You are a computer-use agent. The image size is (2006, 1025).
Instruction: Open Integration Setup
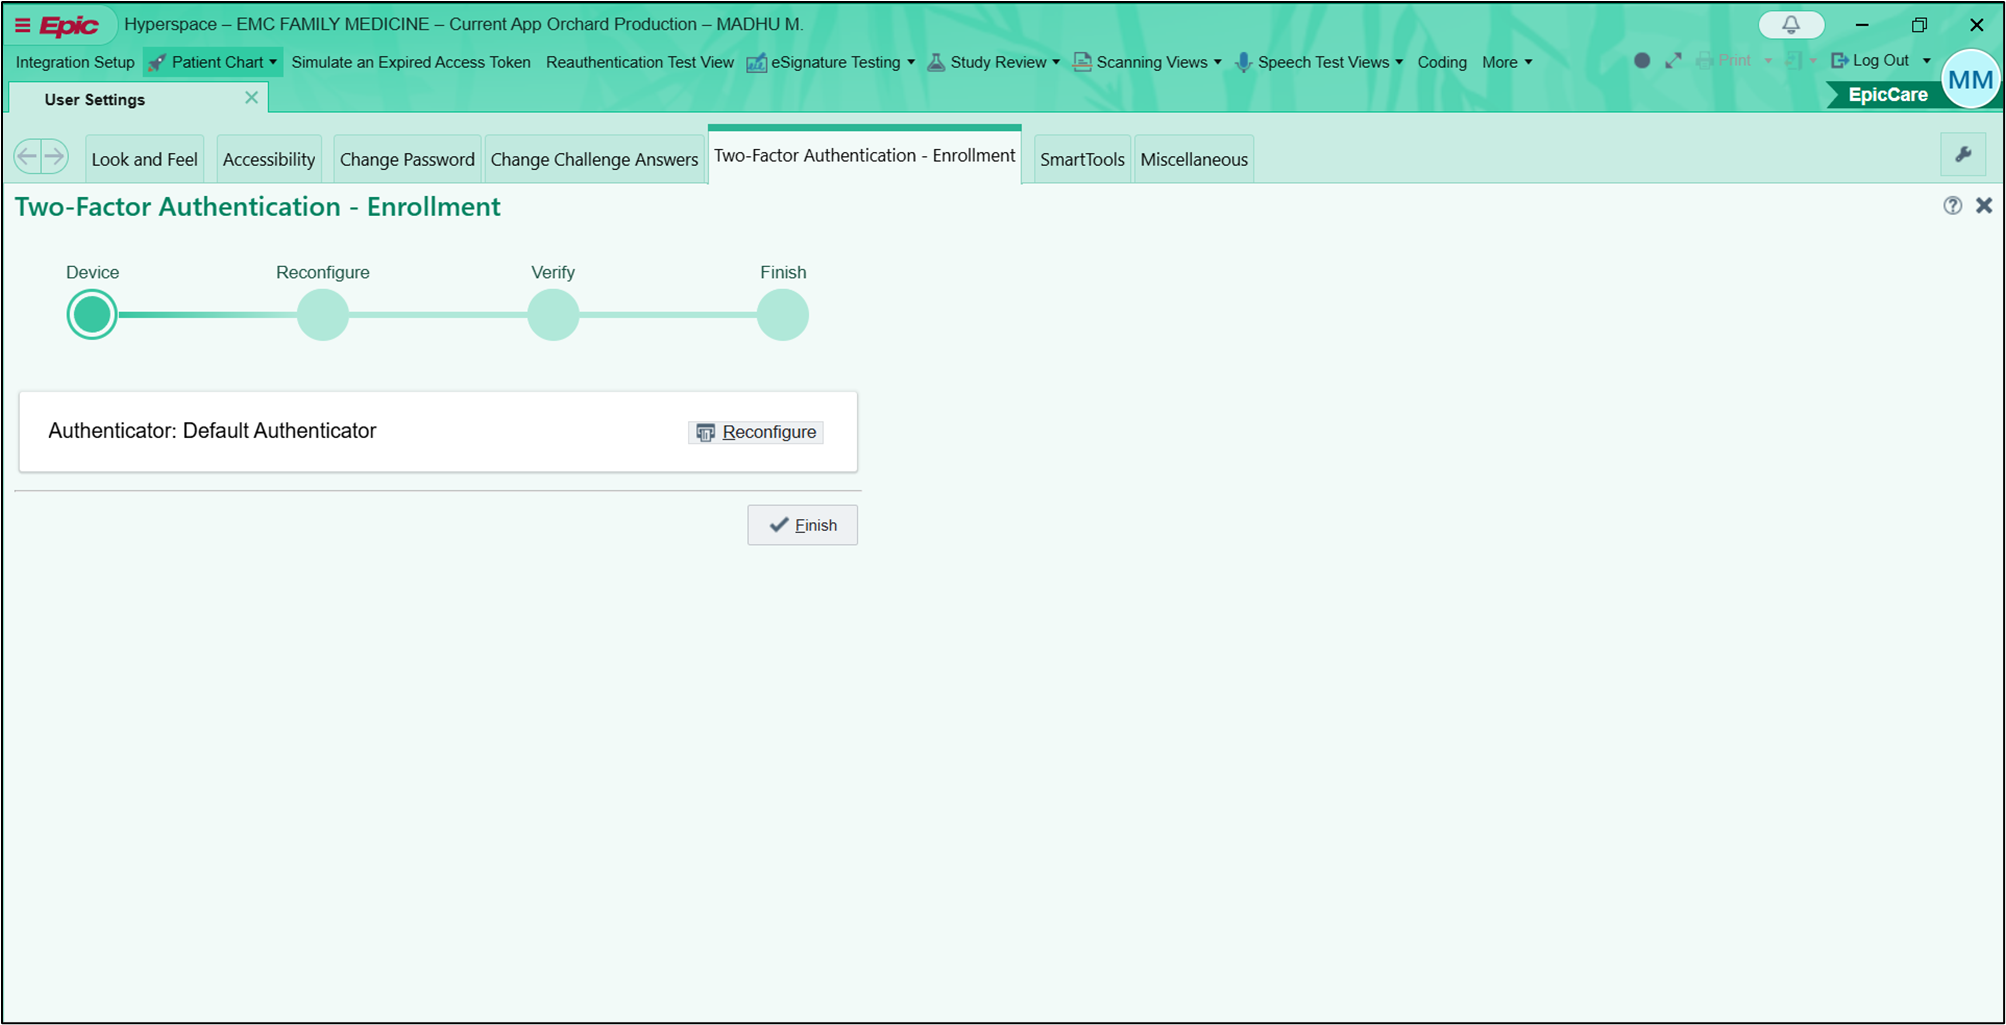tap(75, 62)
